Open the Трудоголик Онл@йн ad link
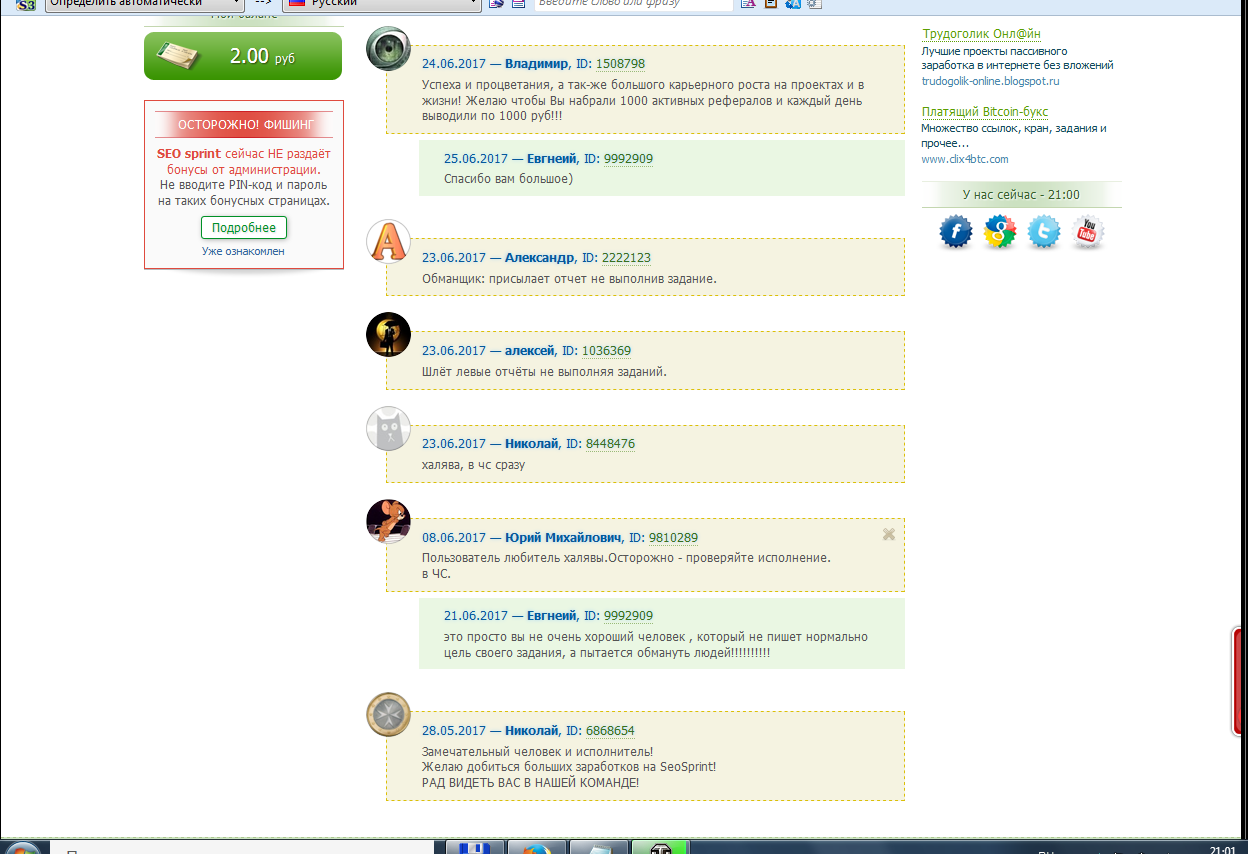Image resolution: width=1248 pixels, height=854 pixels. (x=981, y=34)
